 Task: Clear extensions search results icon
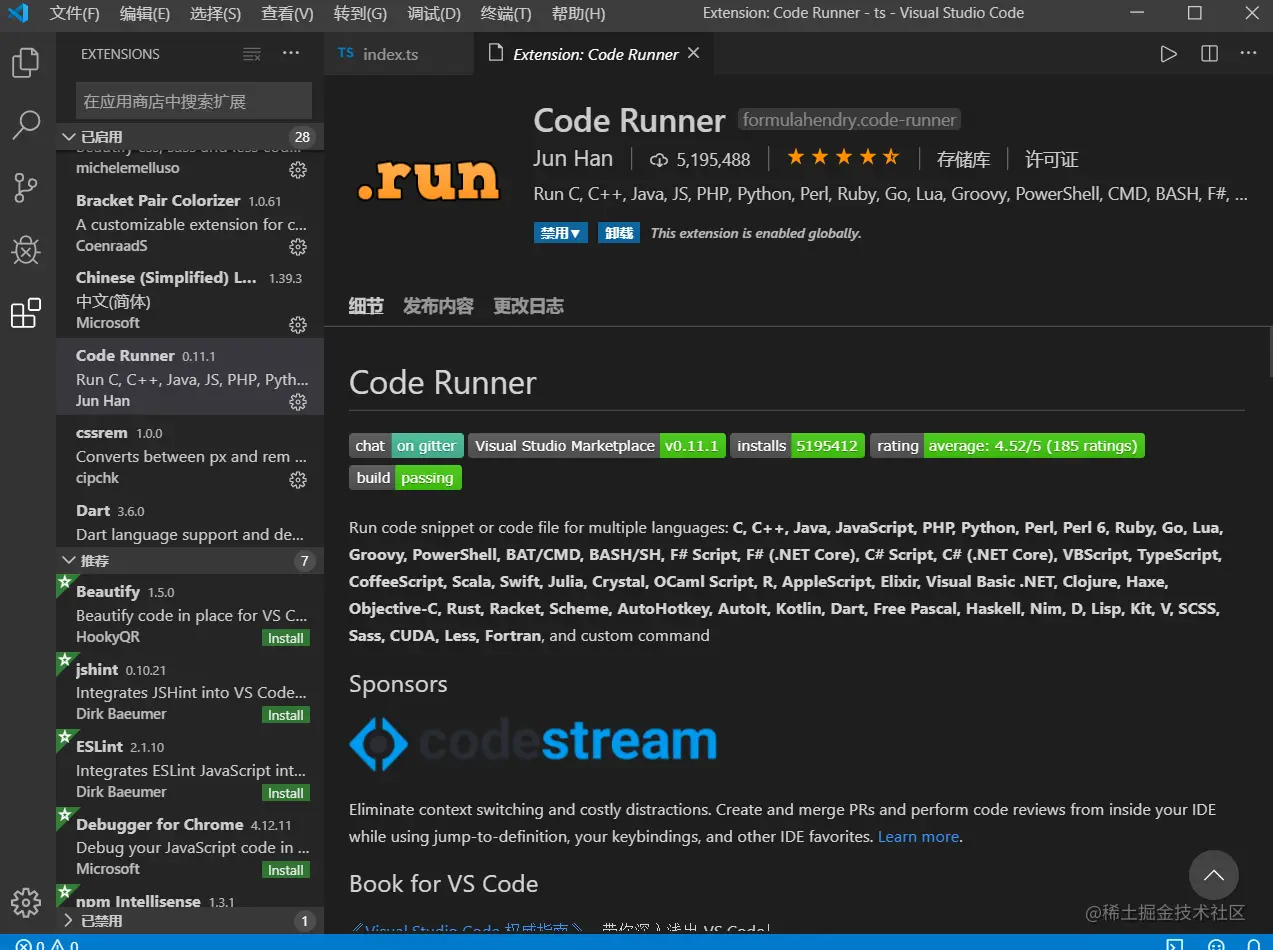click(252, 54)
